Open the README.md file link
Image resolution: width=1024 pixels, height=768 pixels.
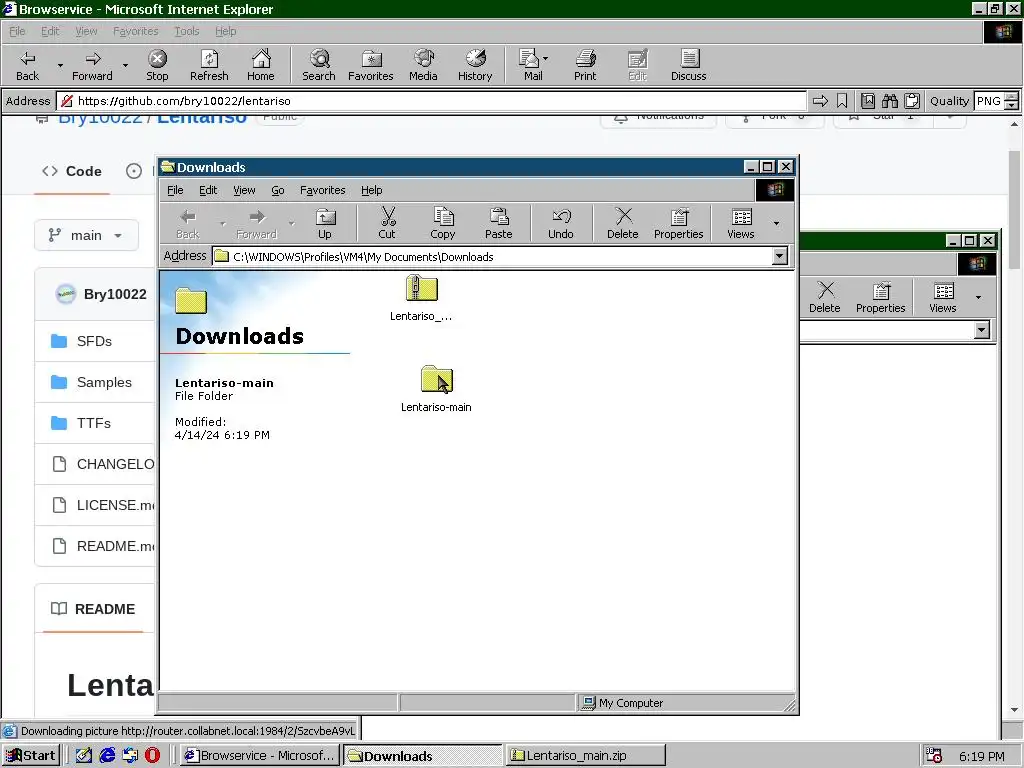click(x=115, y=546)
